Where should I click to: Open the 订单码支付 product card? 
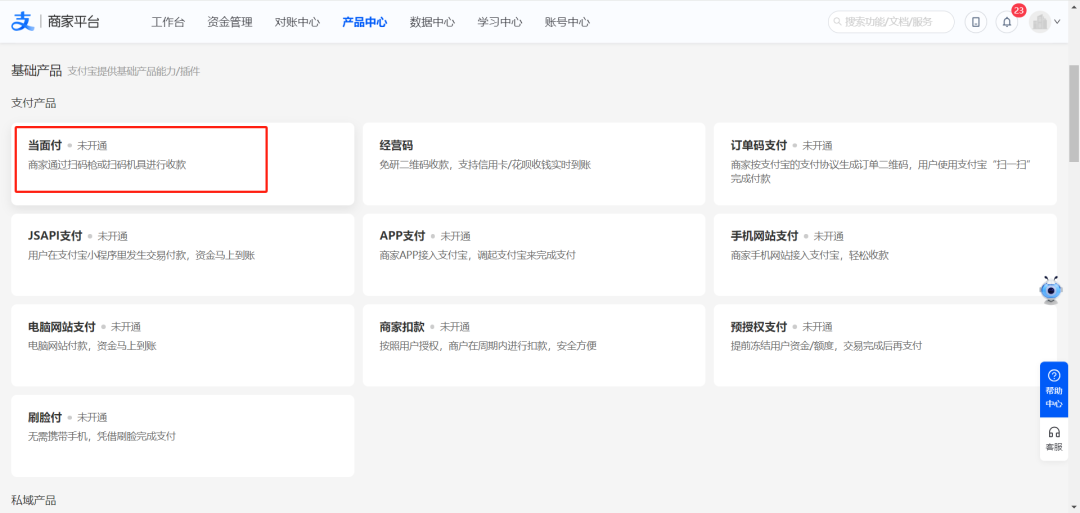[885, 164]
